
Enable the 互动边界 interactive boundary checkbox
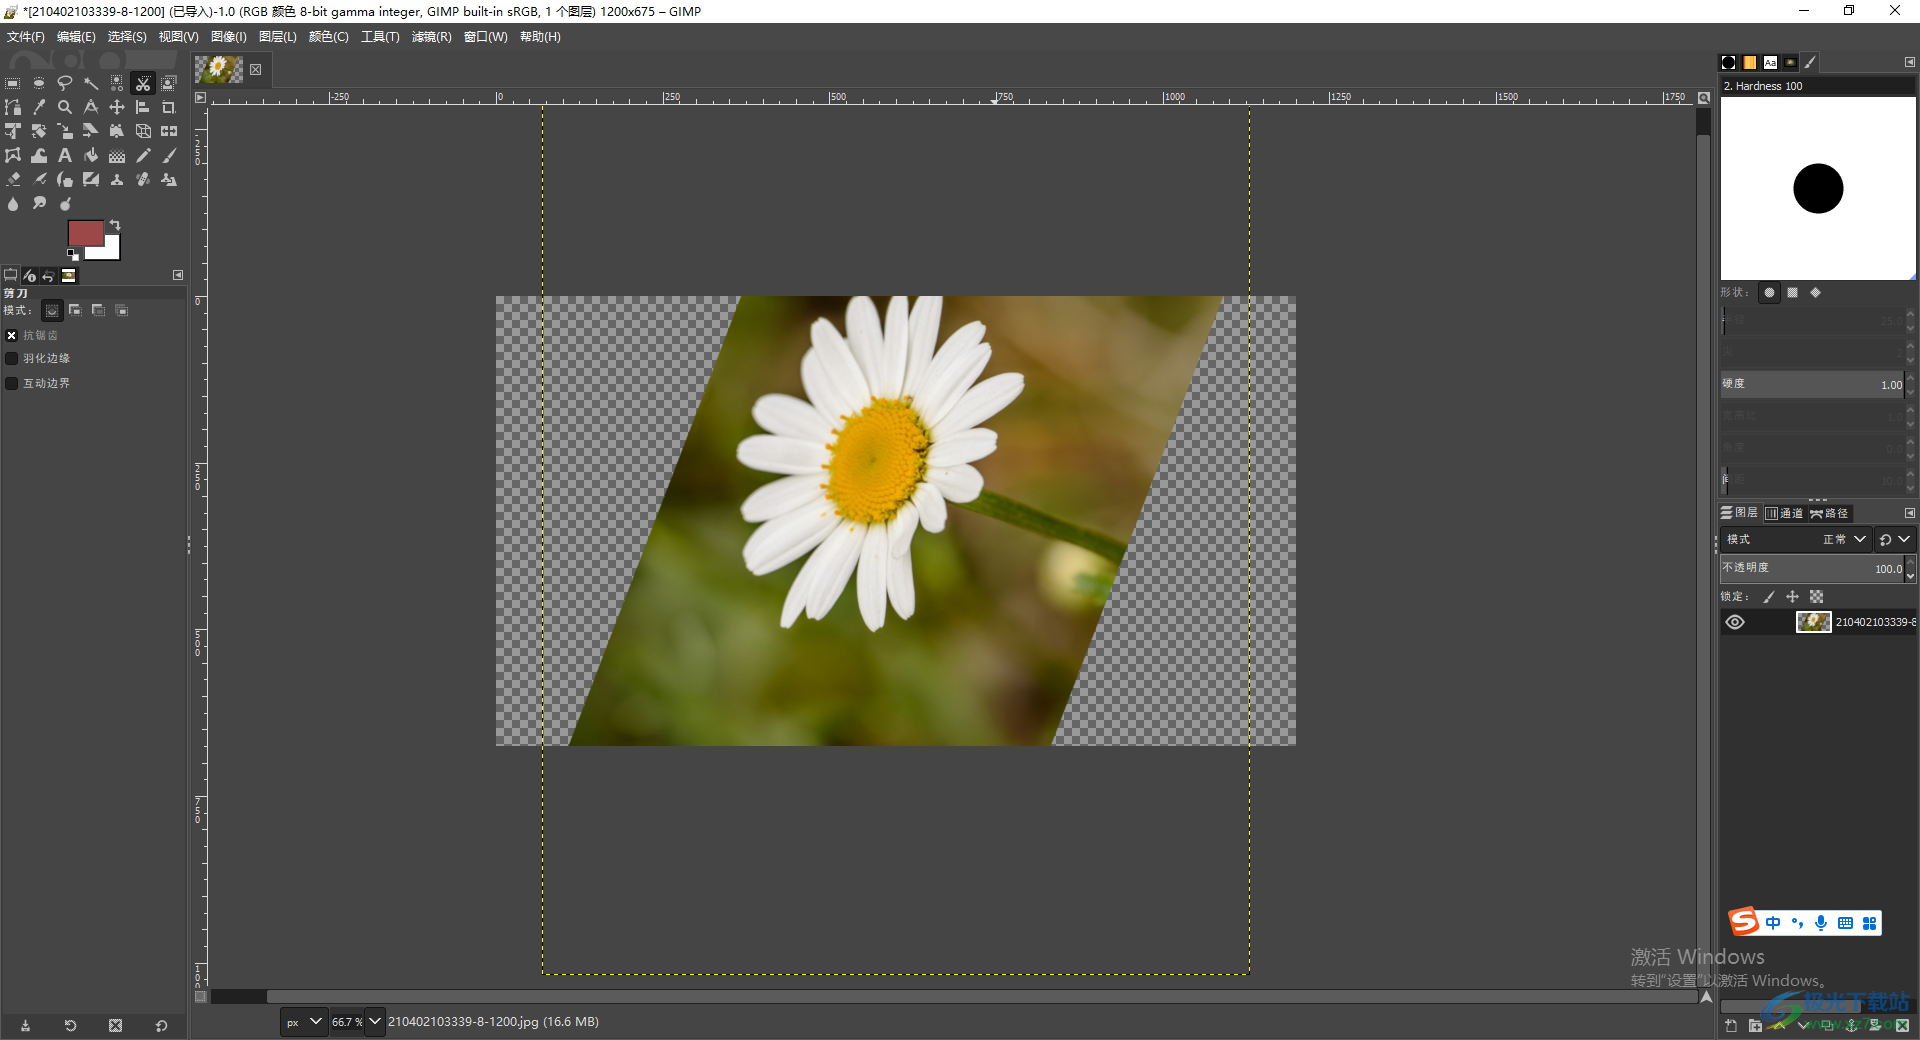[12, 383]
